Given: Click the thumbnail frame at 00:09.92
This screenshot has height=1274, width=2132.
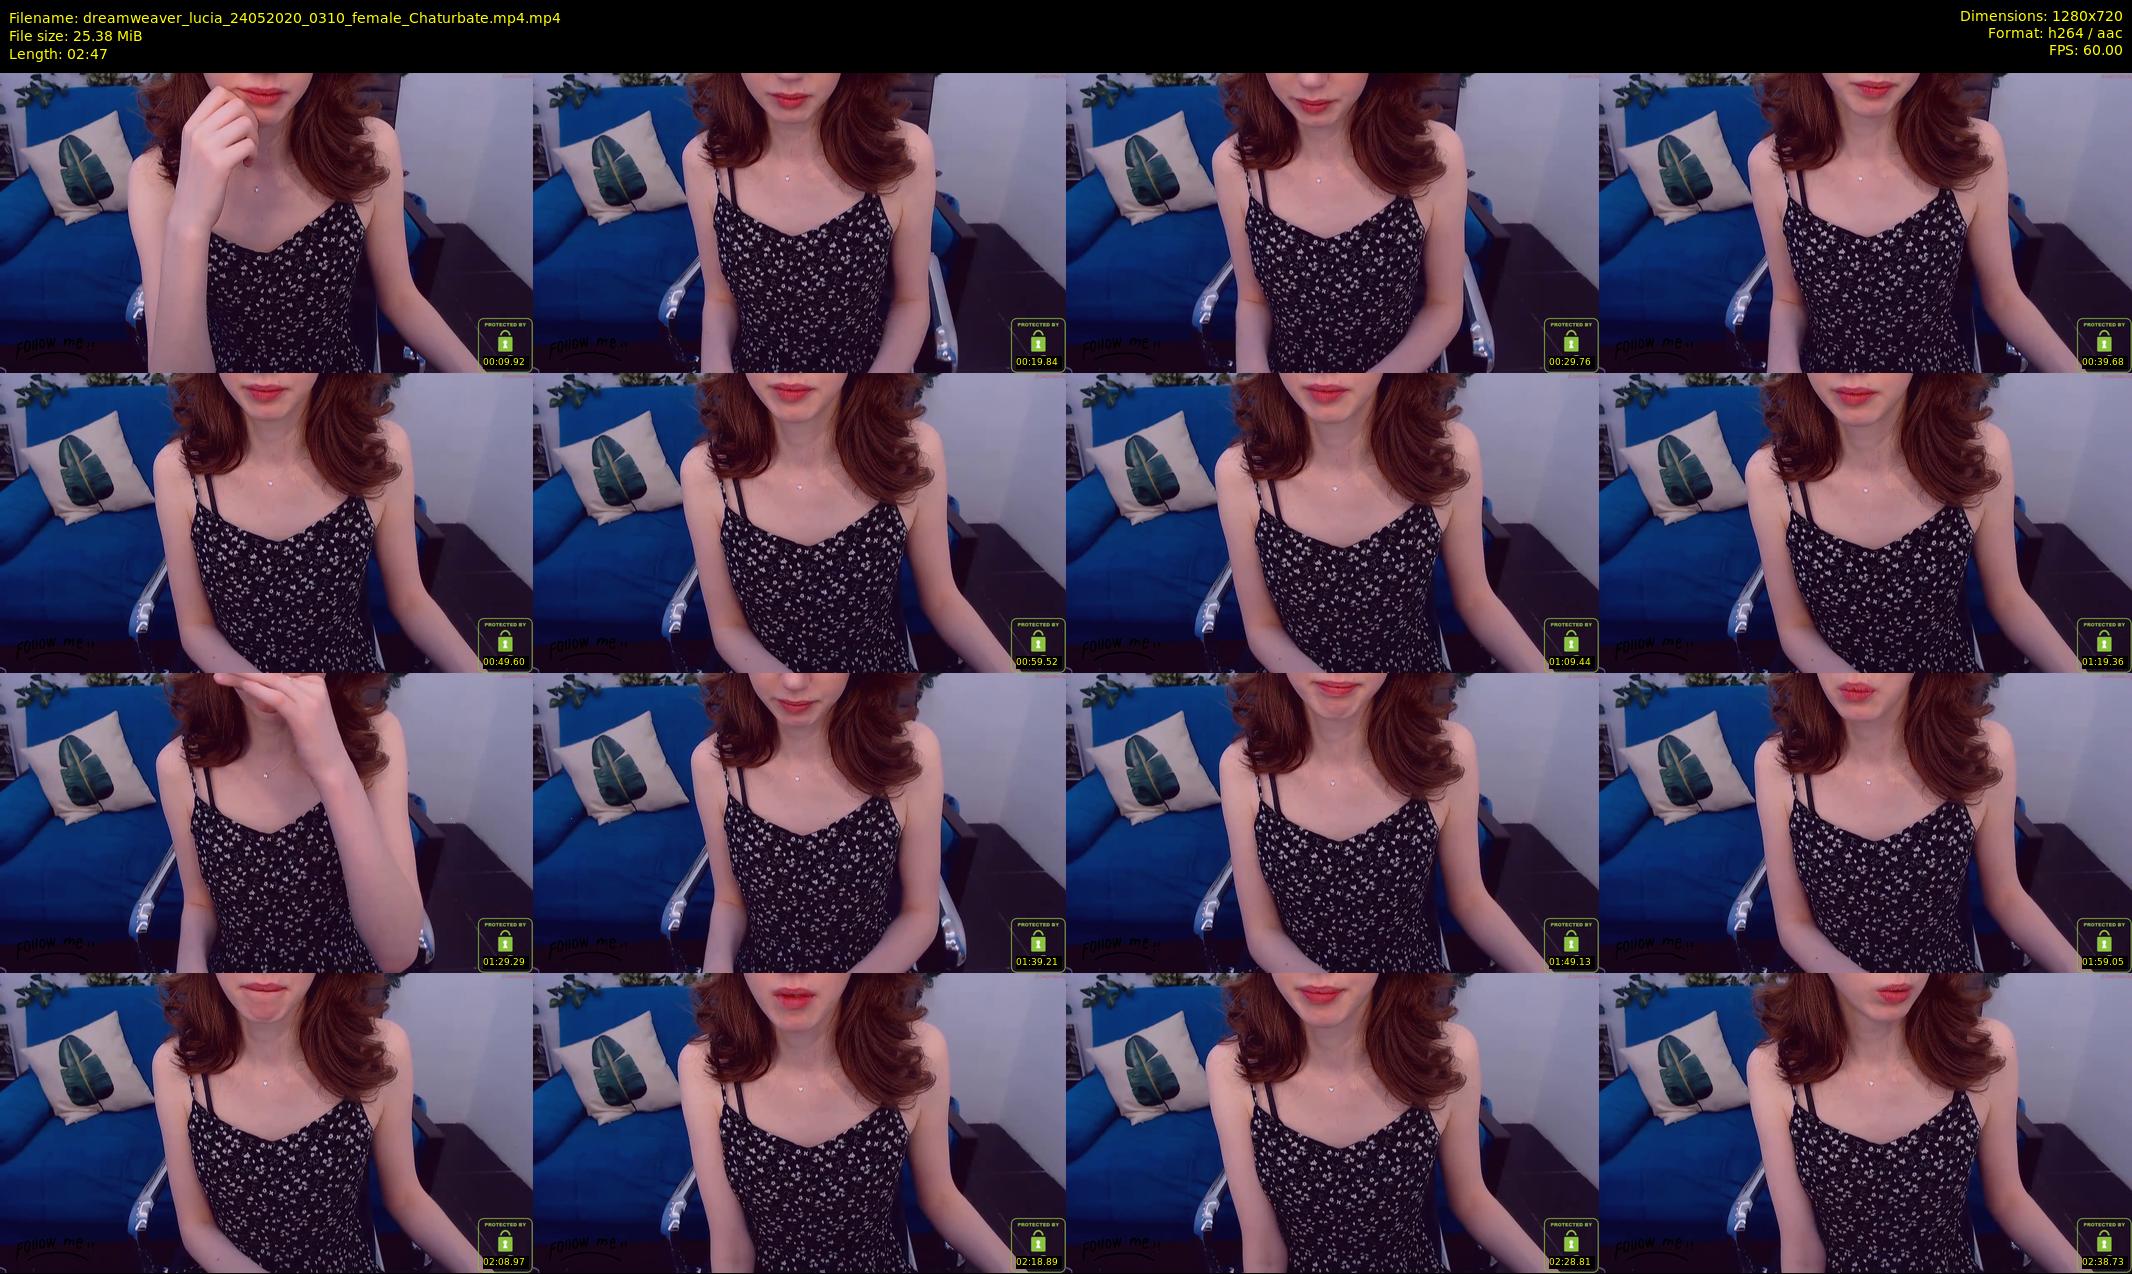Looking at the screenshot, I should coord(266,222).
